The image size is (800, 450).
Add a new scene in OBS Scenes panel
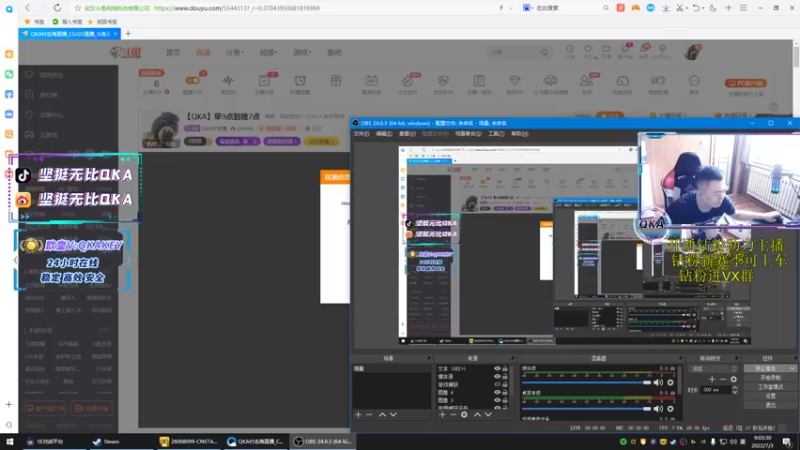click(x=358, y=415)
